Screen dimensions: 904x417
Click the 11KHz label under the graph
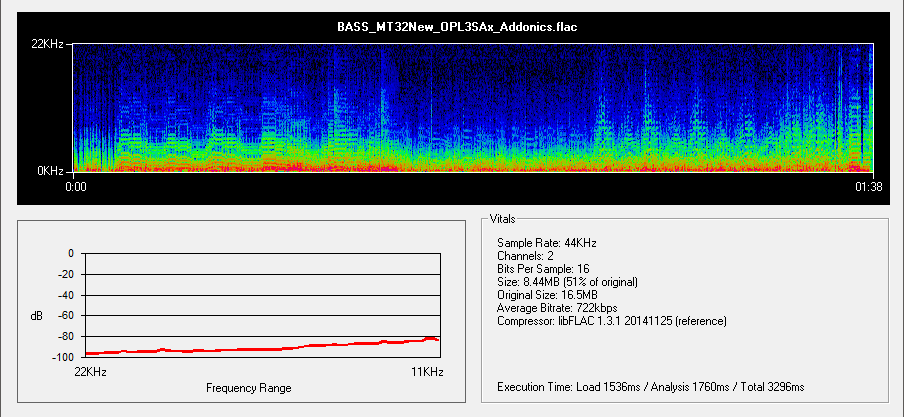pos(425,372)
